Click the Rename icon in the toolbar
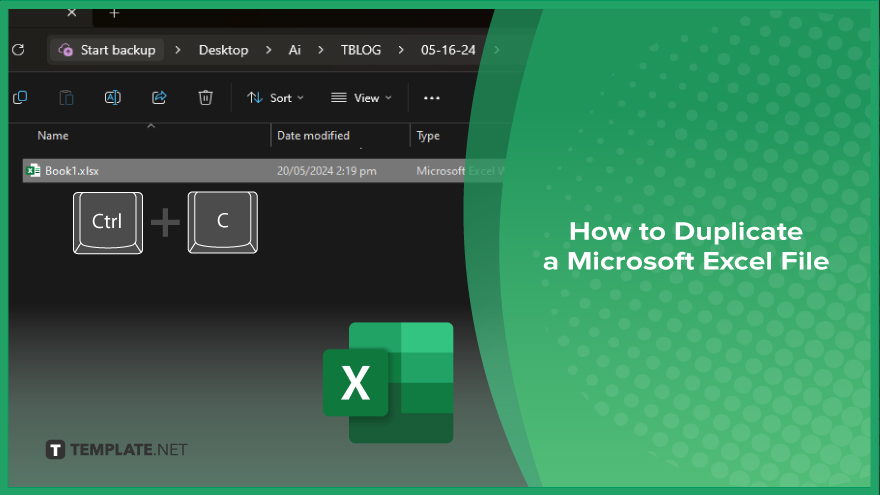 [113, 98]
